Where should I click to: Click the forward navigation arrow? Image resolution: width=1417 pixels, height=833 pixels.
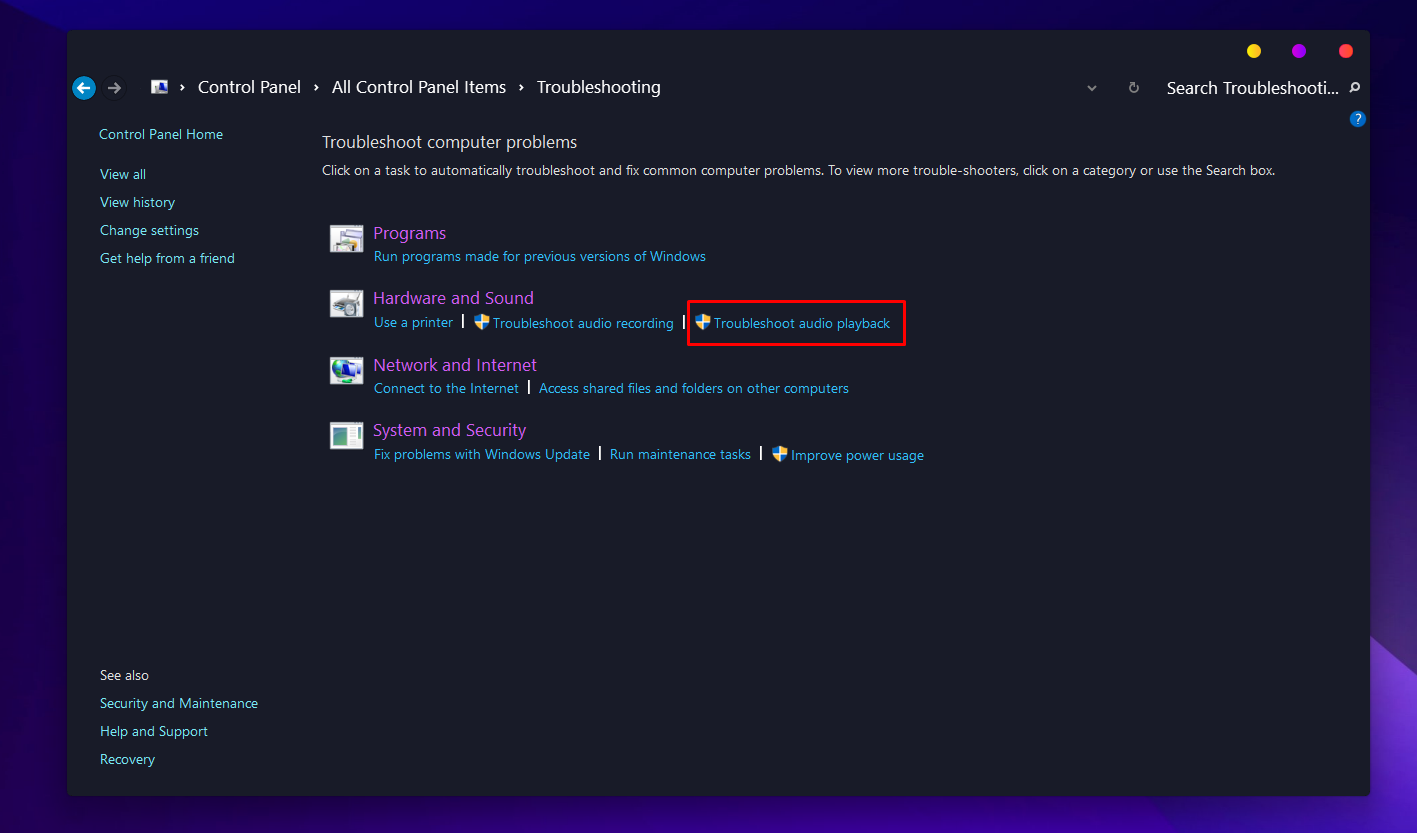tap(115, 88)
